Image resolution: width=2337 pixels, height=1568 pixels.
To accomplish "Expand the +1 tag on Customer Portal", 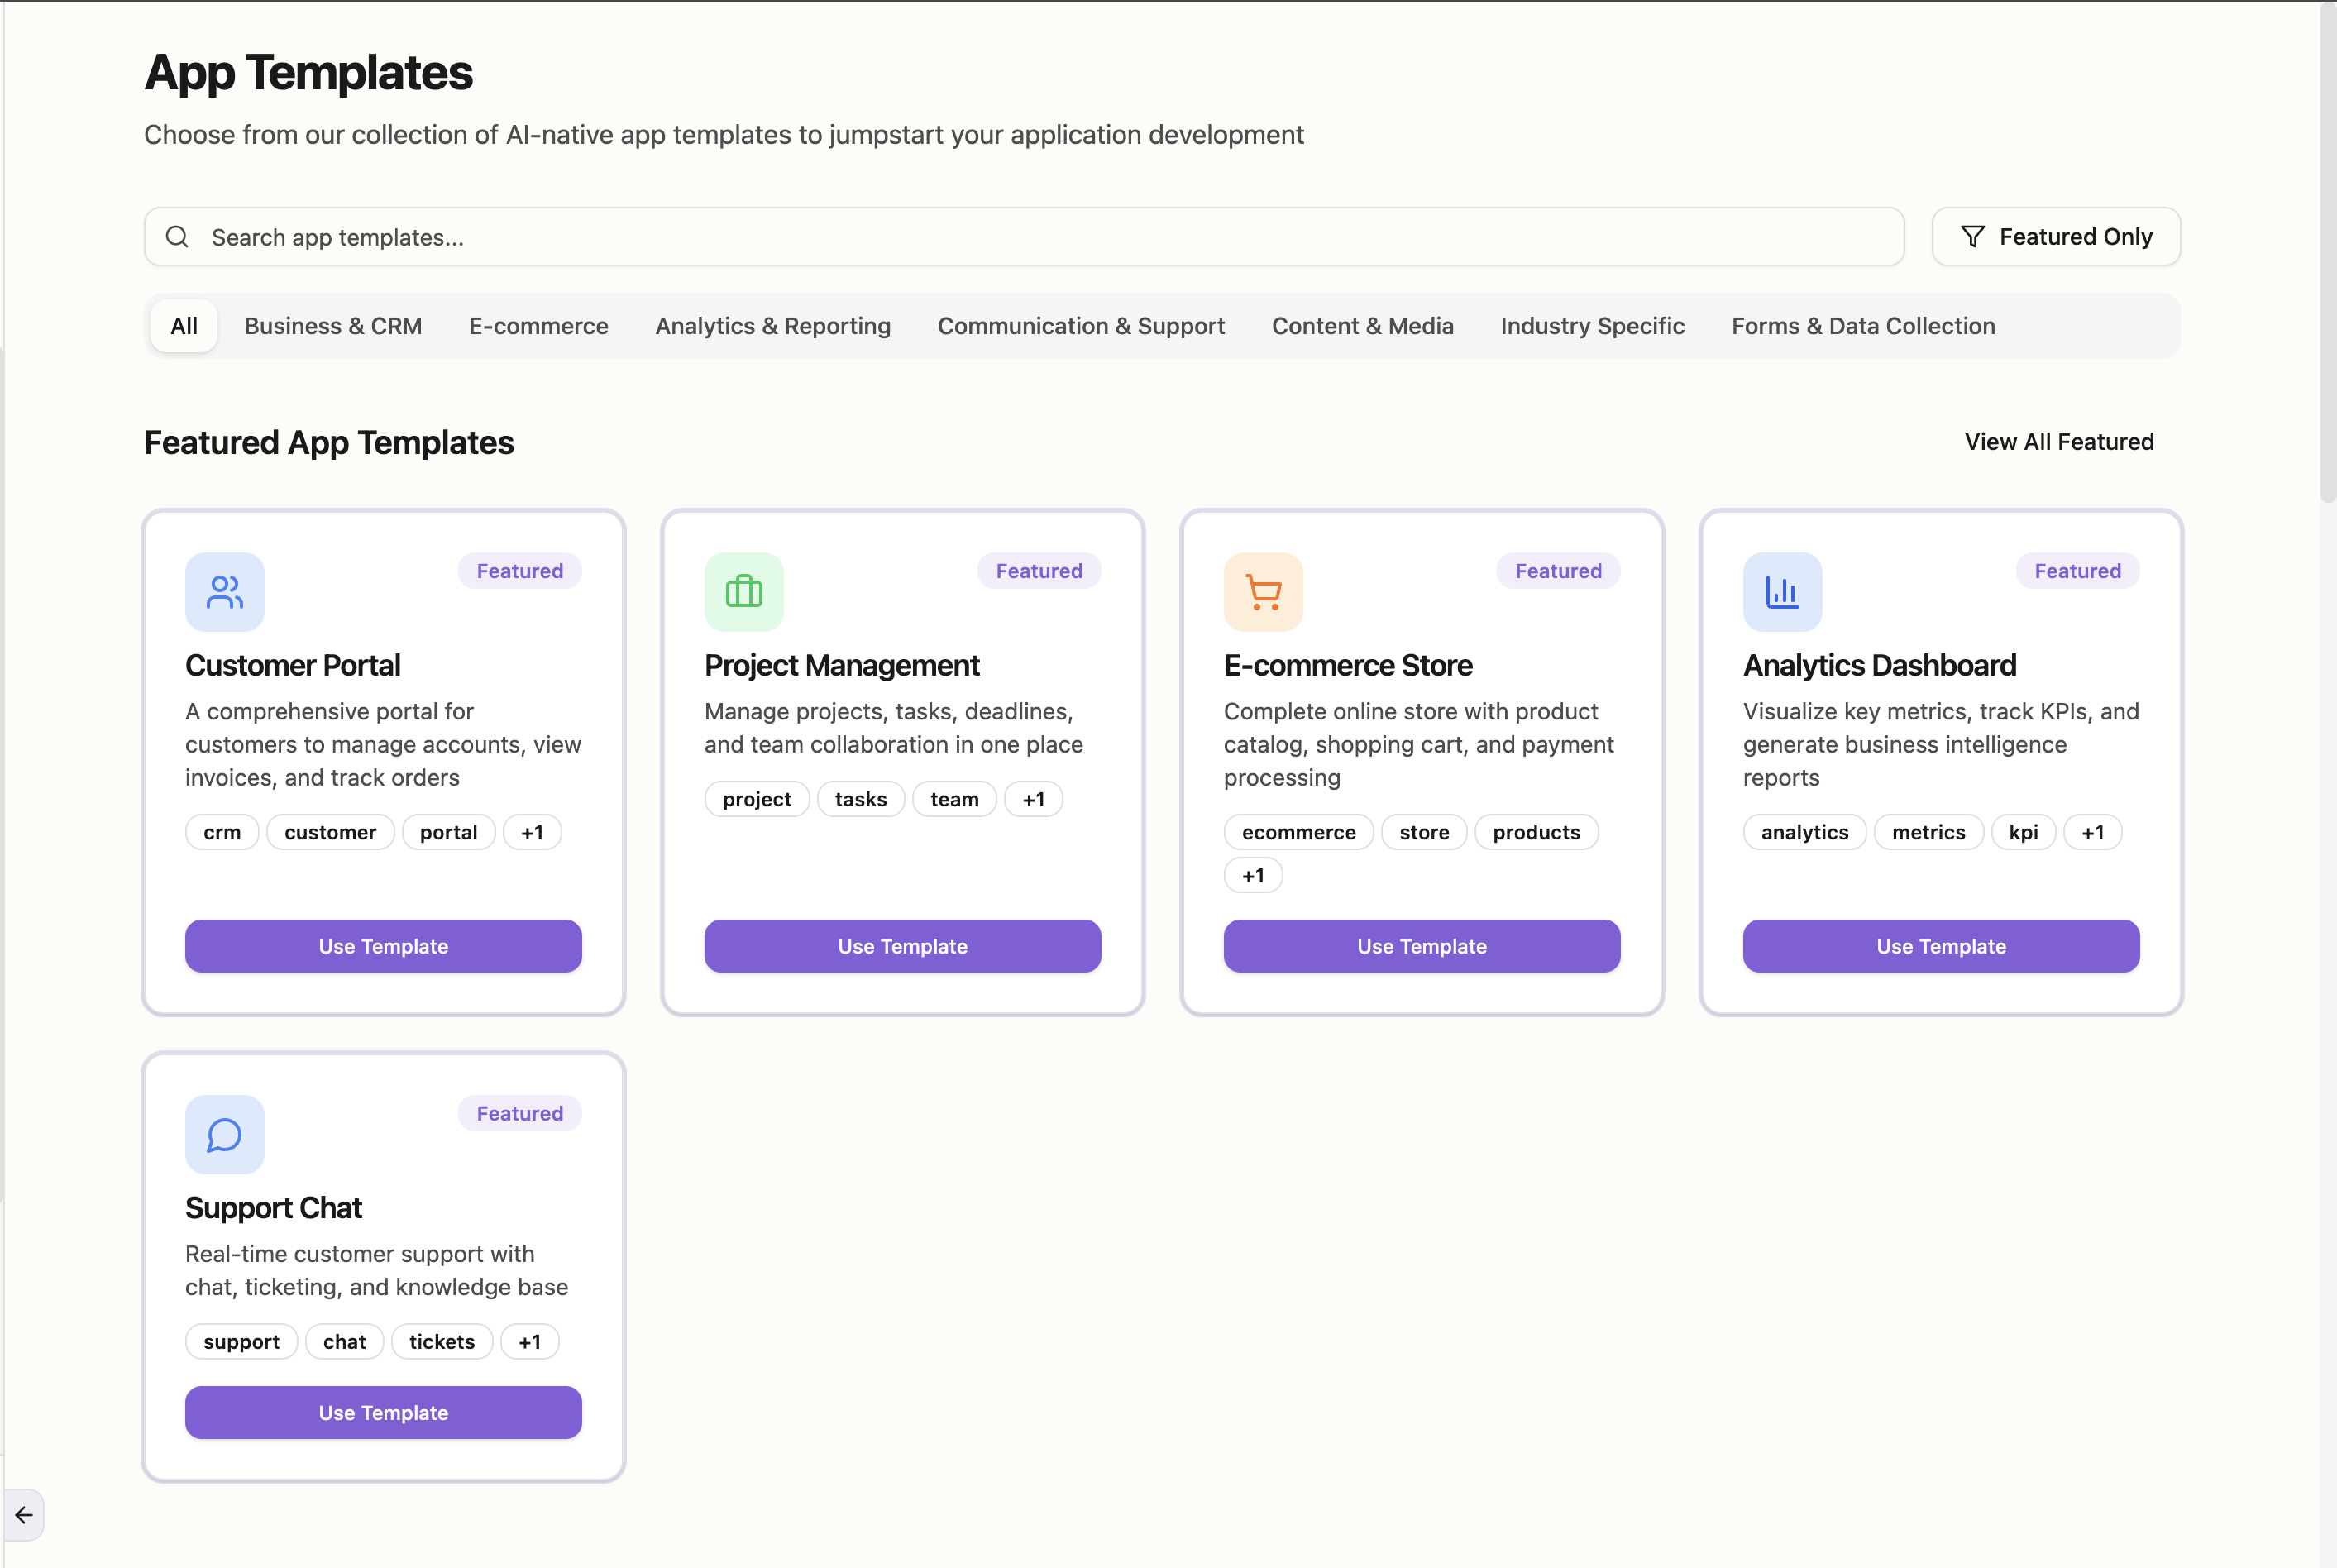I will [532, 833].
